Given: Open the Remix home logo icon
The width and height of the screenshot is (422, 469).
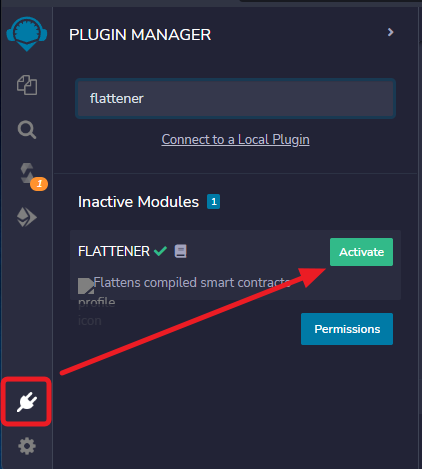Looking at the screenshot, I should click(x=27, y=34).
